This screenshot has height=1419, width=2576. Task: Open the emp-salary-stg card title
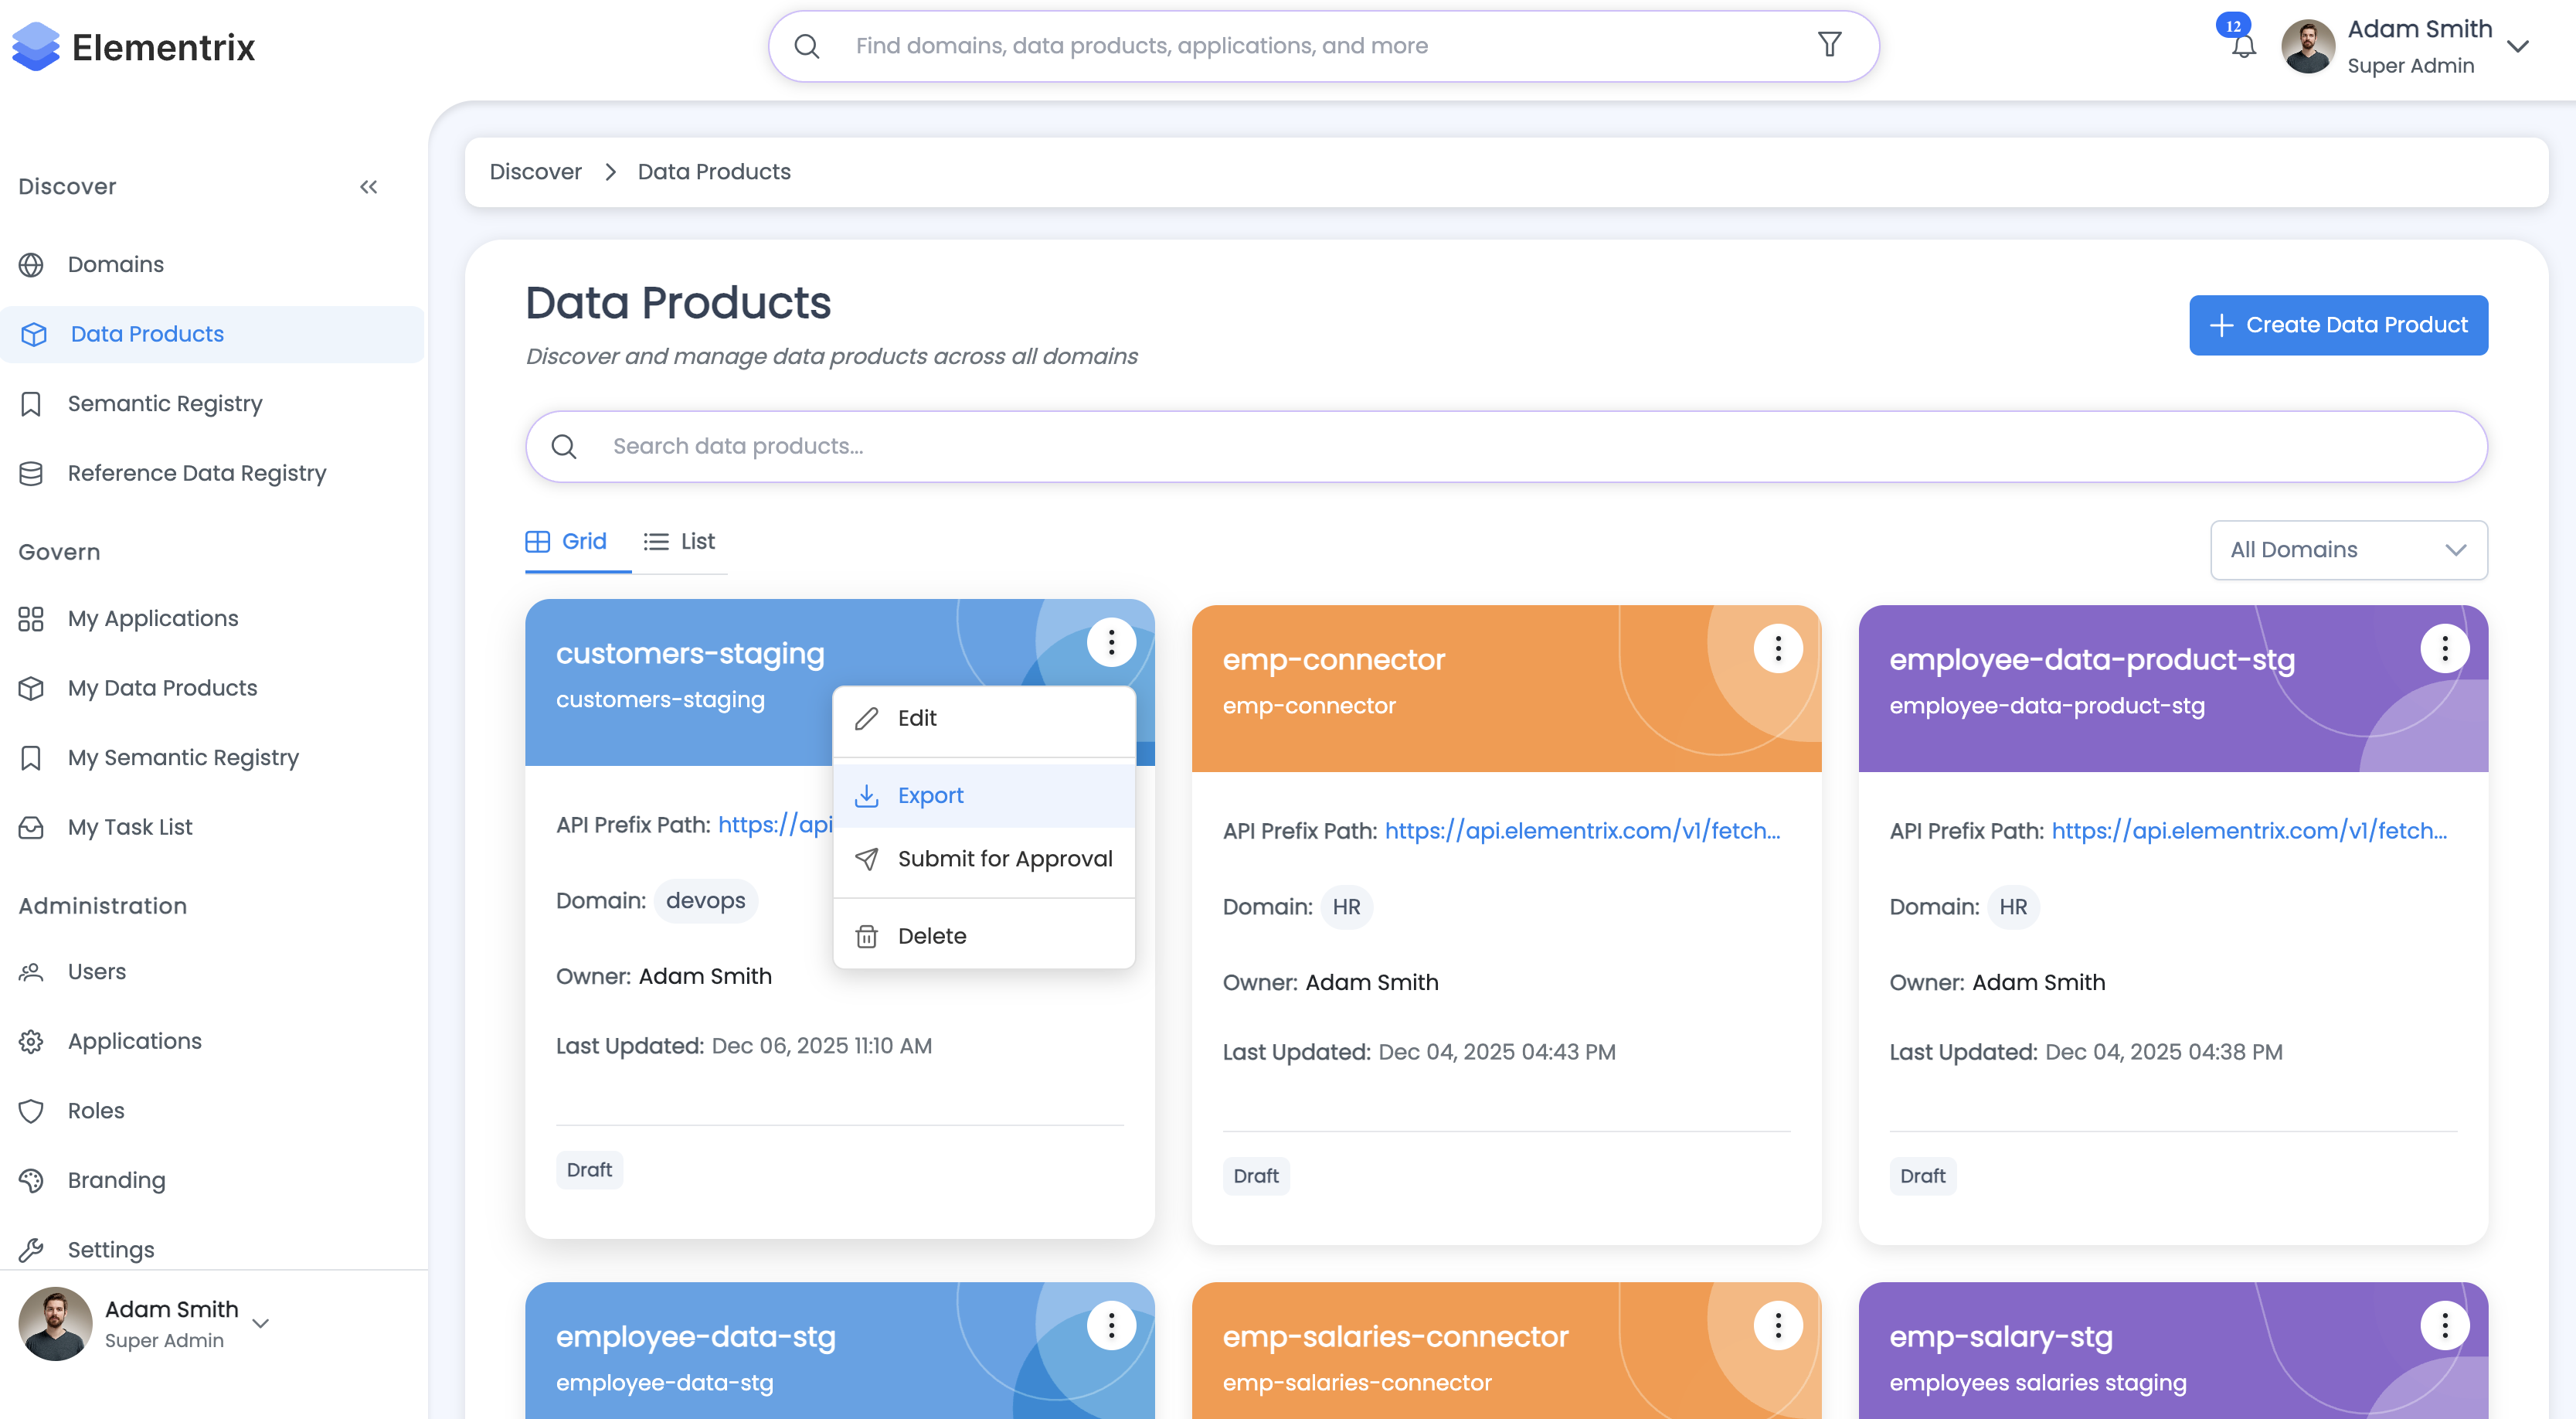(x=2001, y=1337)
